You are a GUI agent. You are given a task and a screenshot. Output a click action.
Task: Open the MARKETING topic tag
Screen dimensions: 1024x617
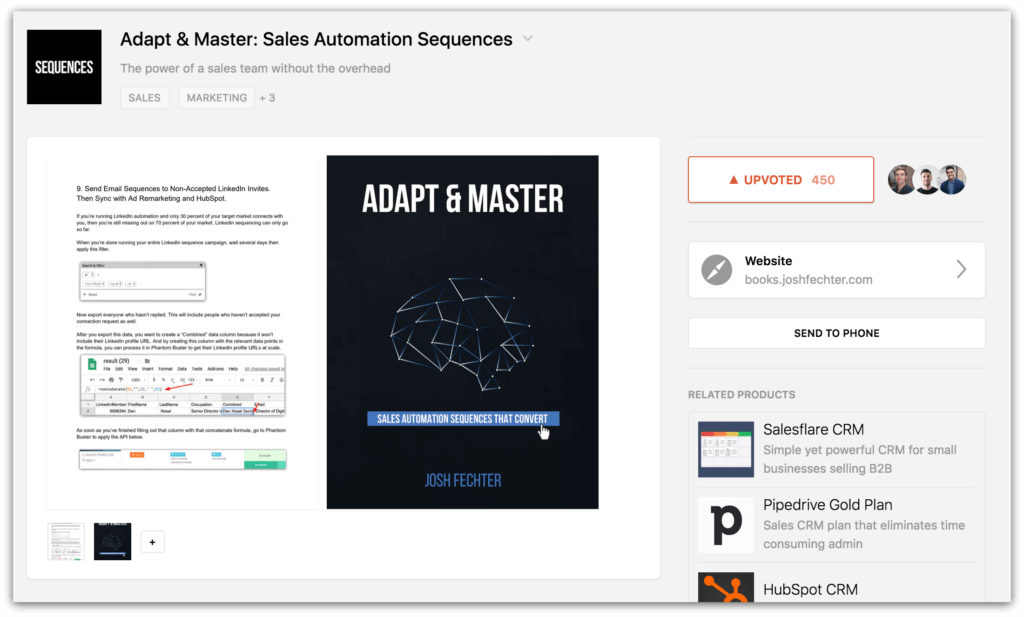[217, 98]
